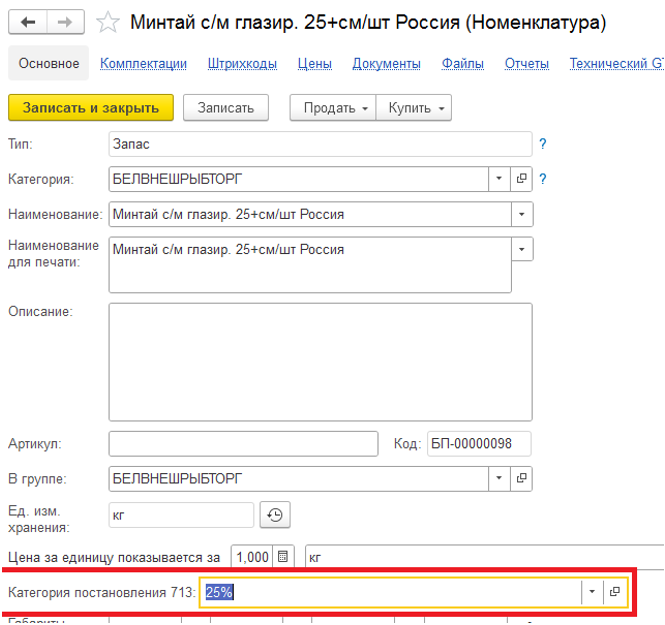Open the Категория постановления 713 dropdown
This screenshot has width=665, height=625.
pyautogui.click(x=592, y=592)
